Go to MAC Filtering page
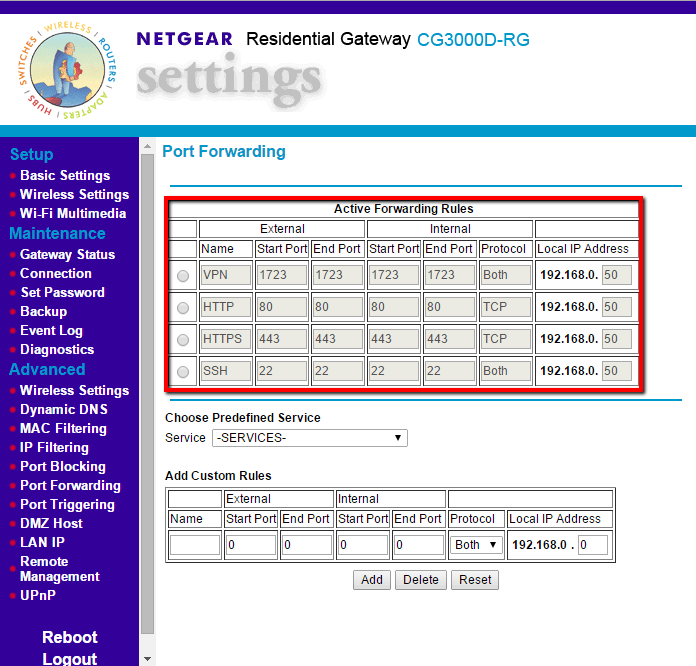 (63, 428)
